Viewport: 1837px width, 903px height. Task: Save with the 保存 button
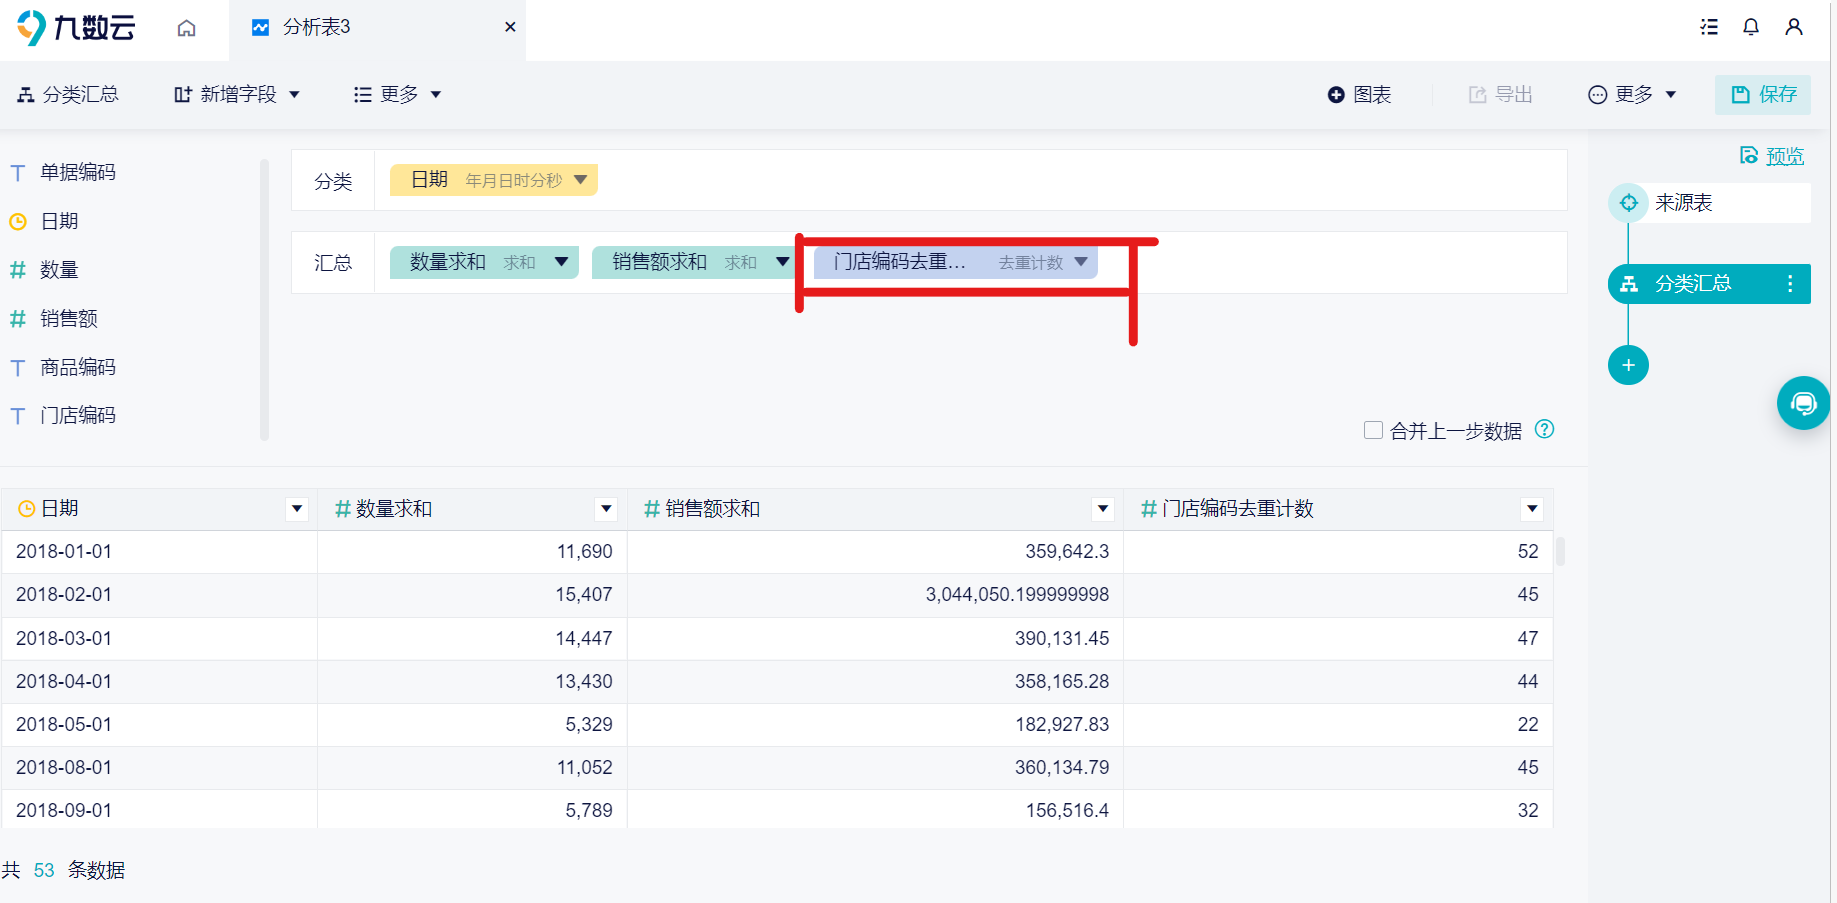(x=1763, y=94)
